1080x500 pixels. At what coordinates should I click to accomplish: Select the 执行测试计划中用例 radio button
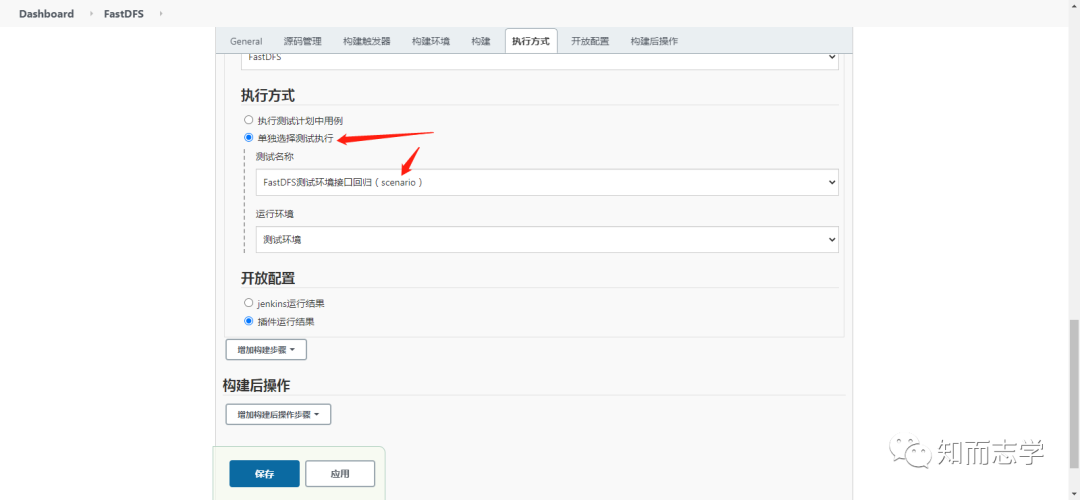pos(249,120)
